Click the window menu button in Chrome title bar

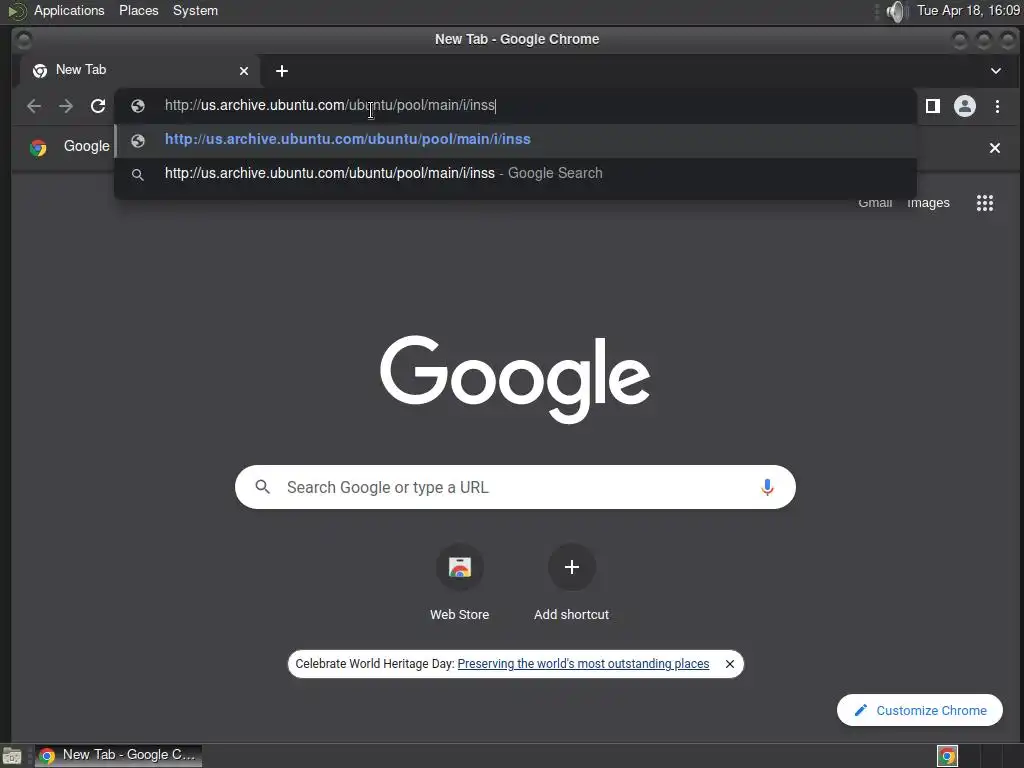[x=24, y=40]
